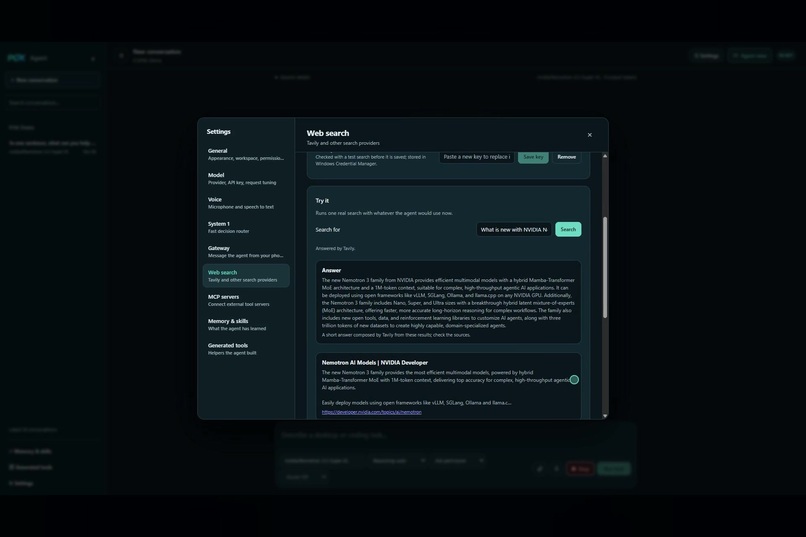Click the 'Web search' panel title
The image size is (806, 537).
pos(328,133)
